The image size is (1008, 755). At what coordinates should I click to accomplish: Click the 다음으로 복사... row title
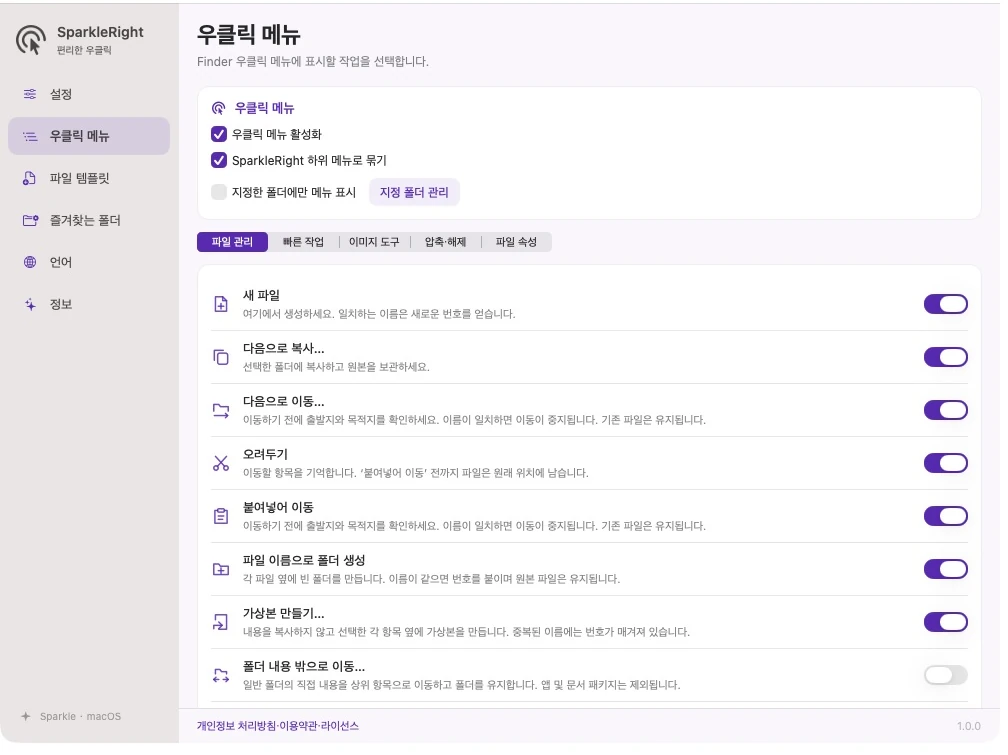pyautogui.click(x=284, y=349)
